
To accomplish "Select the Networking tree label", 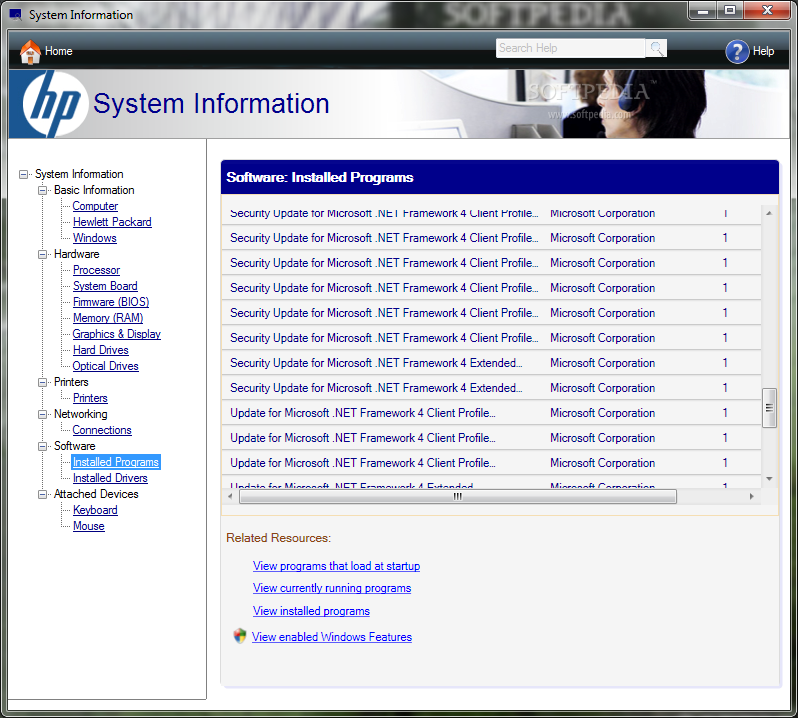I will click(x=80, y=414).
